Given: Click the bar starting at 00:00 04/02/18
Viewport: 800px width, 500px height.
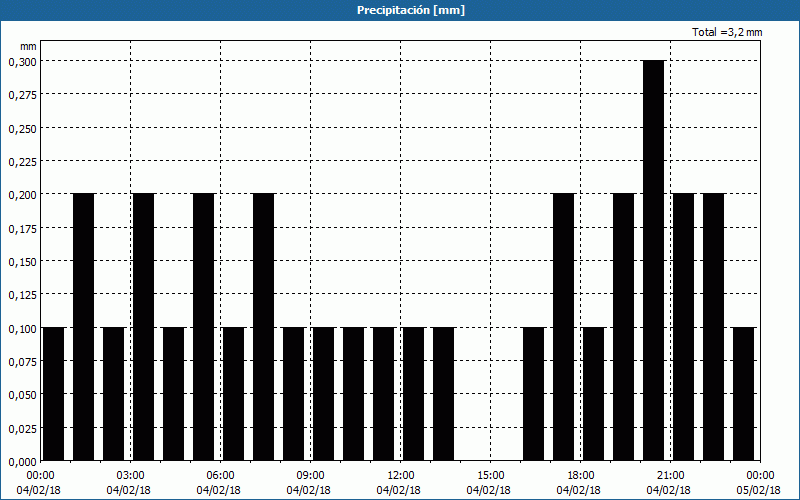Looking at the screenshot, I should (x=54, y=394).
